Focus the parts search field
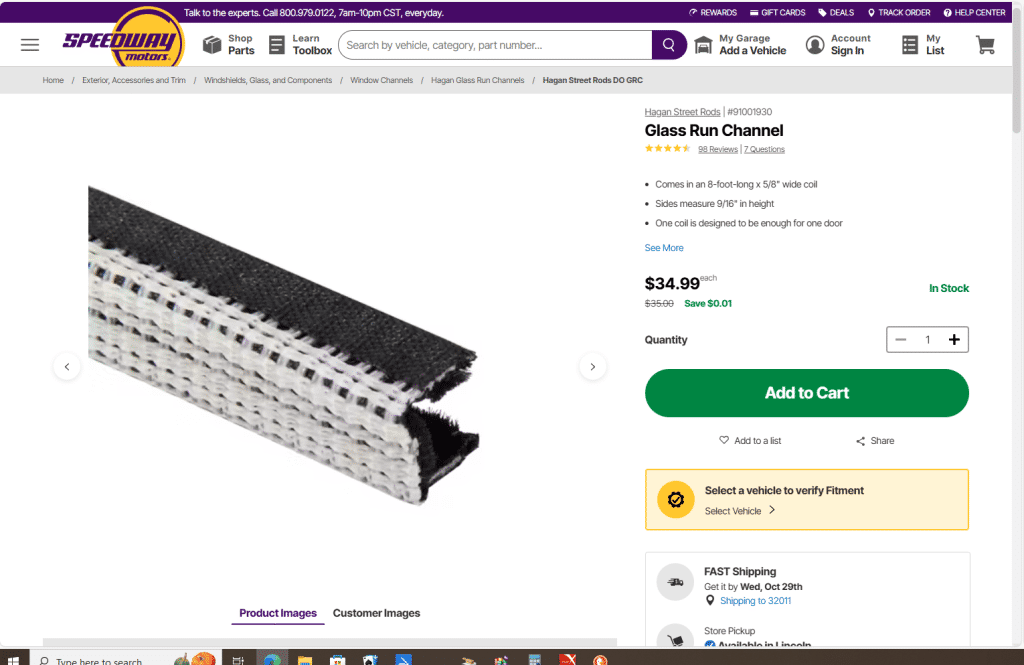The image size is (1024, 665). tap(495, 45)
